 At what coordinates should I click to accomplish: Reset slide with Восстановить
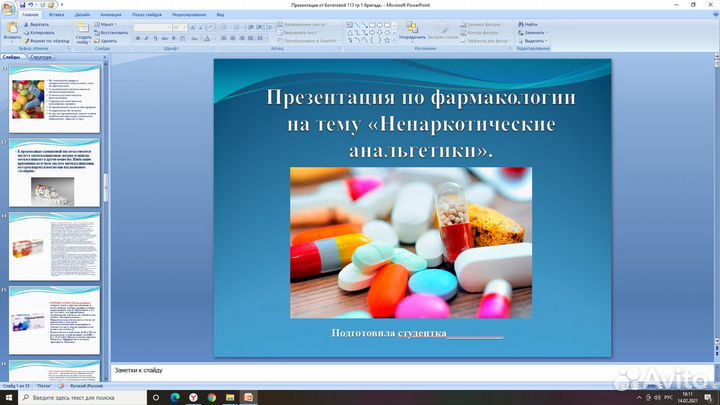click(x=111, y=33)
